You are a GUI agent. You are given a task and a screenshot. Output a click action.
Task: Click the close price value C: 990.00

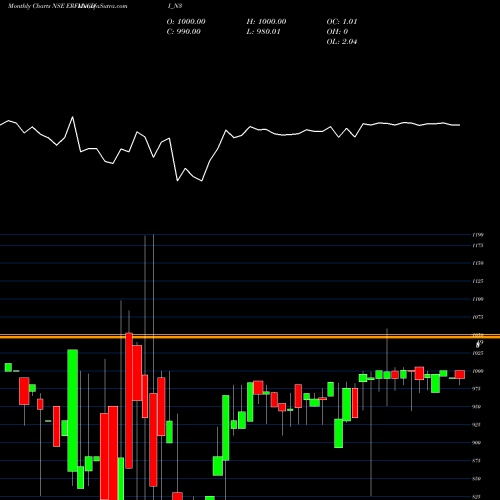tap(184, 32)
